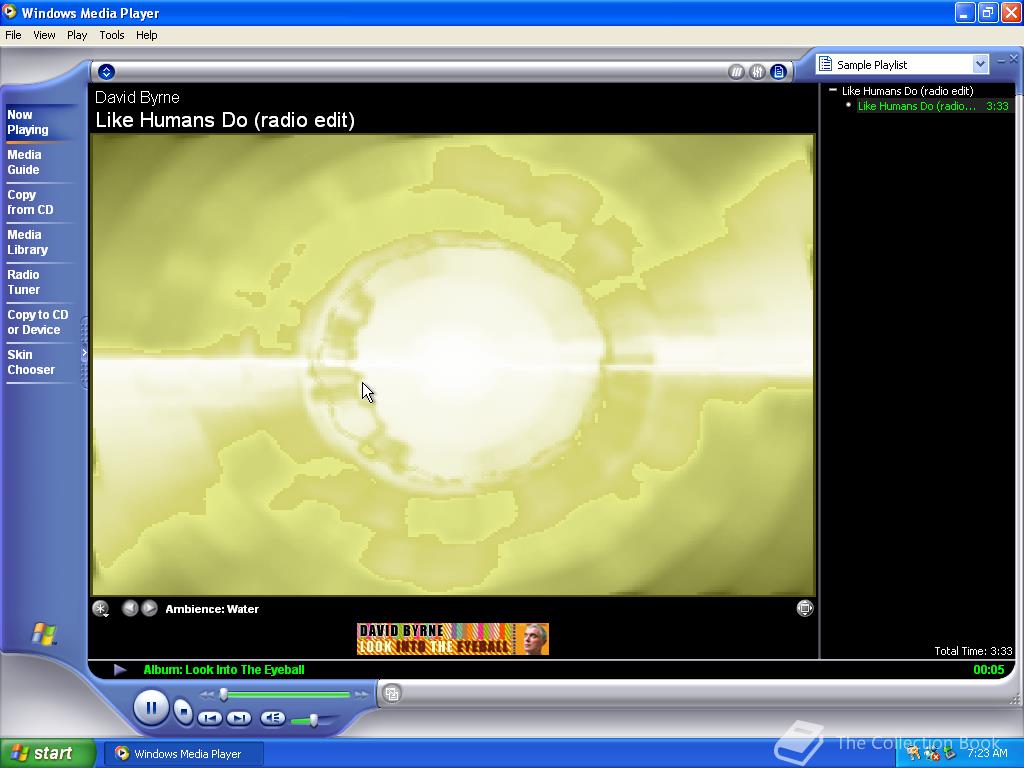The image size is (1024, 768).
Task: Collapse the taskbar with the side arrow
Action: coord(84,353)
